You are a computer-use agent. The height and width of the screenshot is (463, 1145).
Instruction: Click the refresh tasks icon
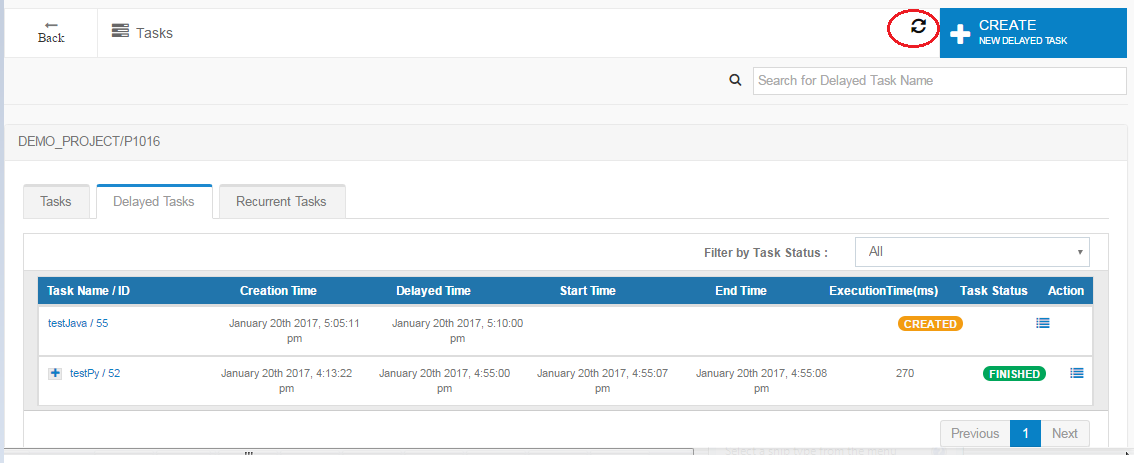coord(919,27)
